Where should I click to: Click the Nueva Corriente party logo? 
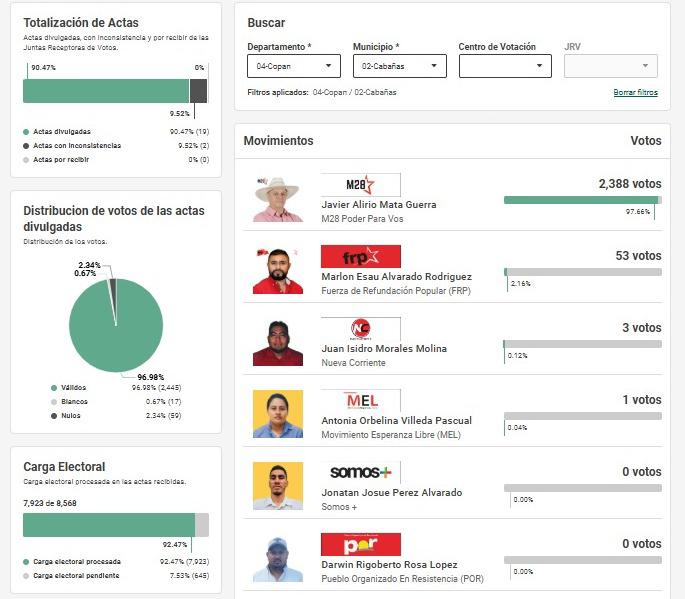tap(360, 329)
